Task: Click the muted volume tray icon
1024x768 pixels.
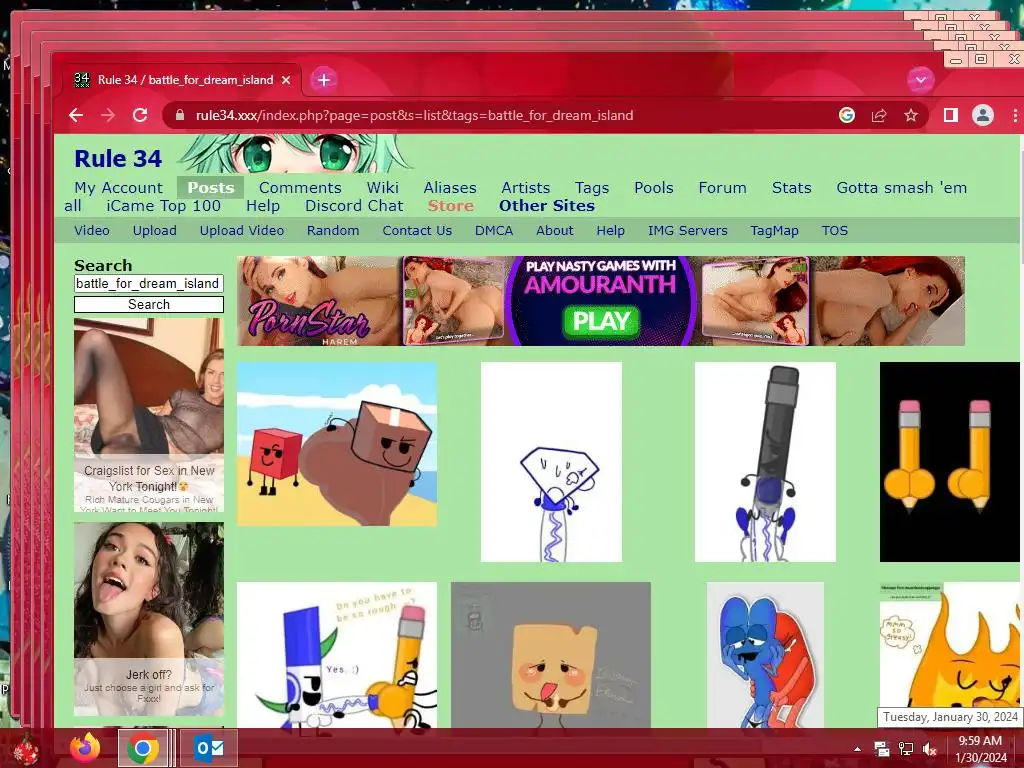Action: click(929, 749)
